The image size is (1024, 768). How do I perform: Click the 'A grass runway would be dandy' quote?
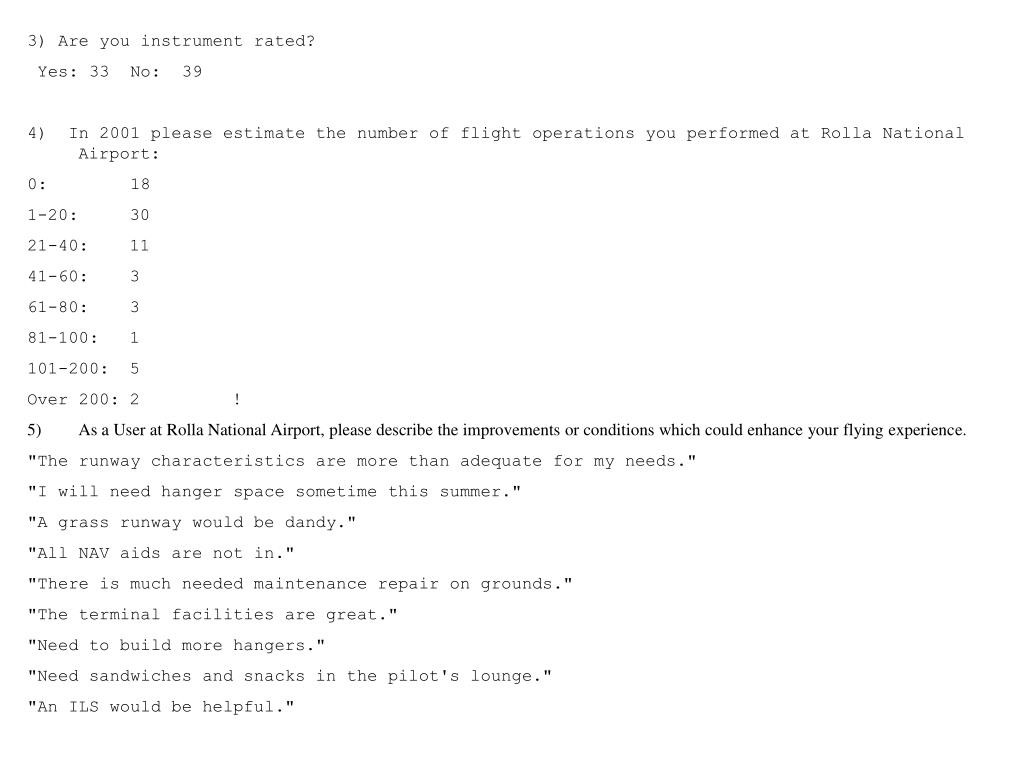coord(192,522)
